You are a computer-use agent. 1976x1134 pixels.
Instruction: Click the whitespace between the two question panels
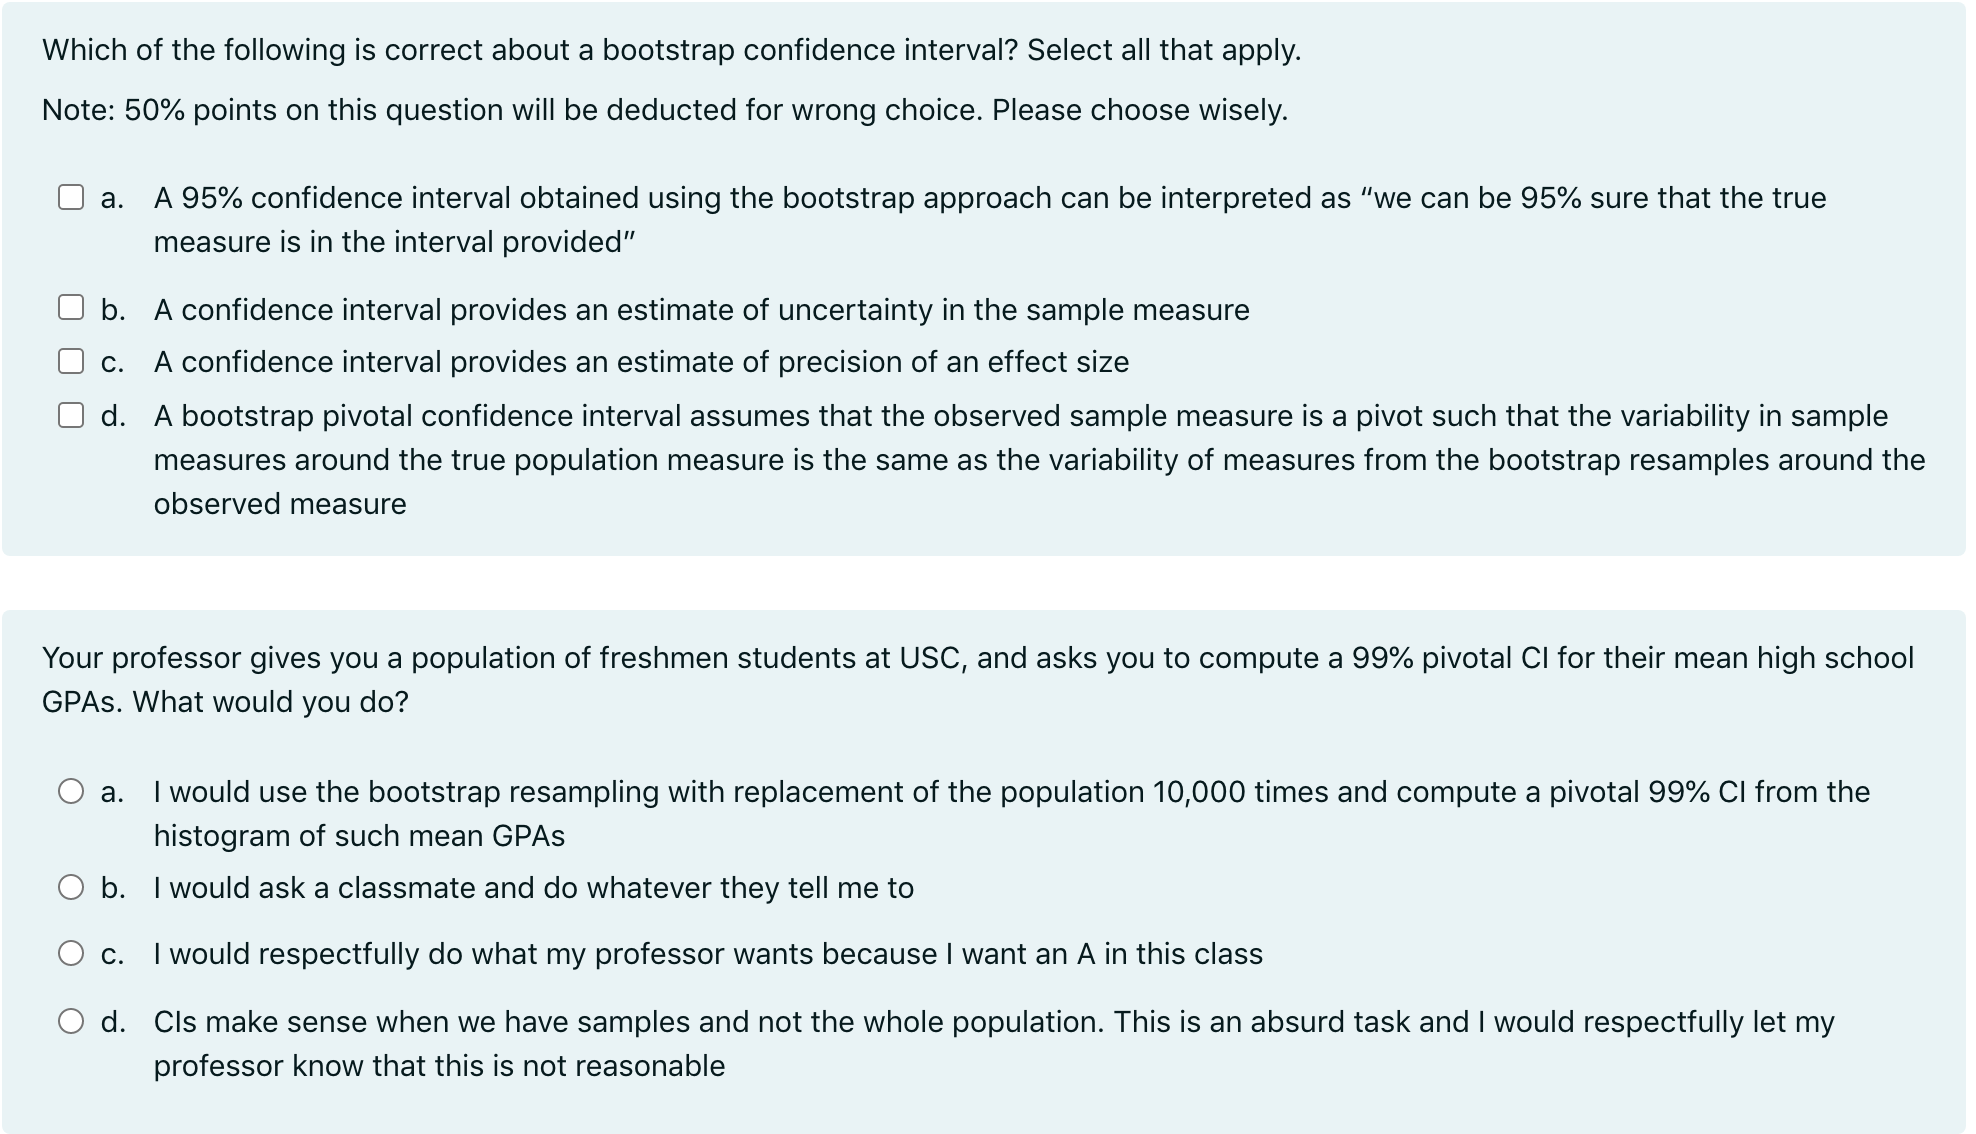pyautogui.click(x=988, y=578)
